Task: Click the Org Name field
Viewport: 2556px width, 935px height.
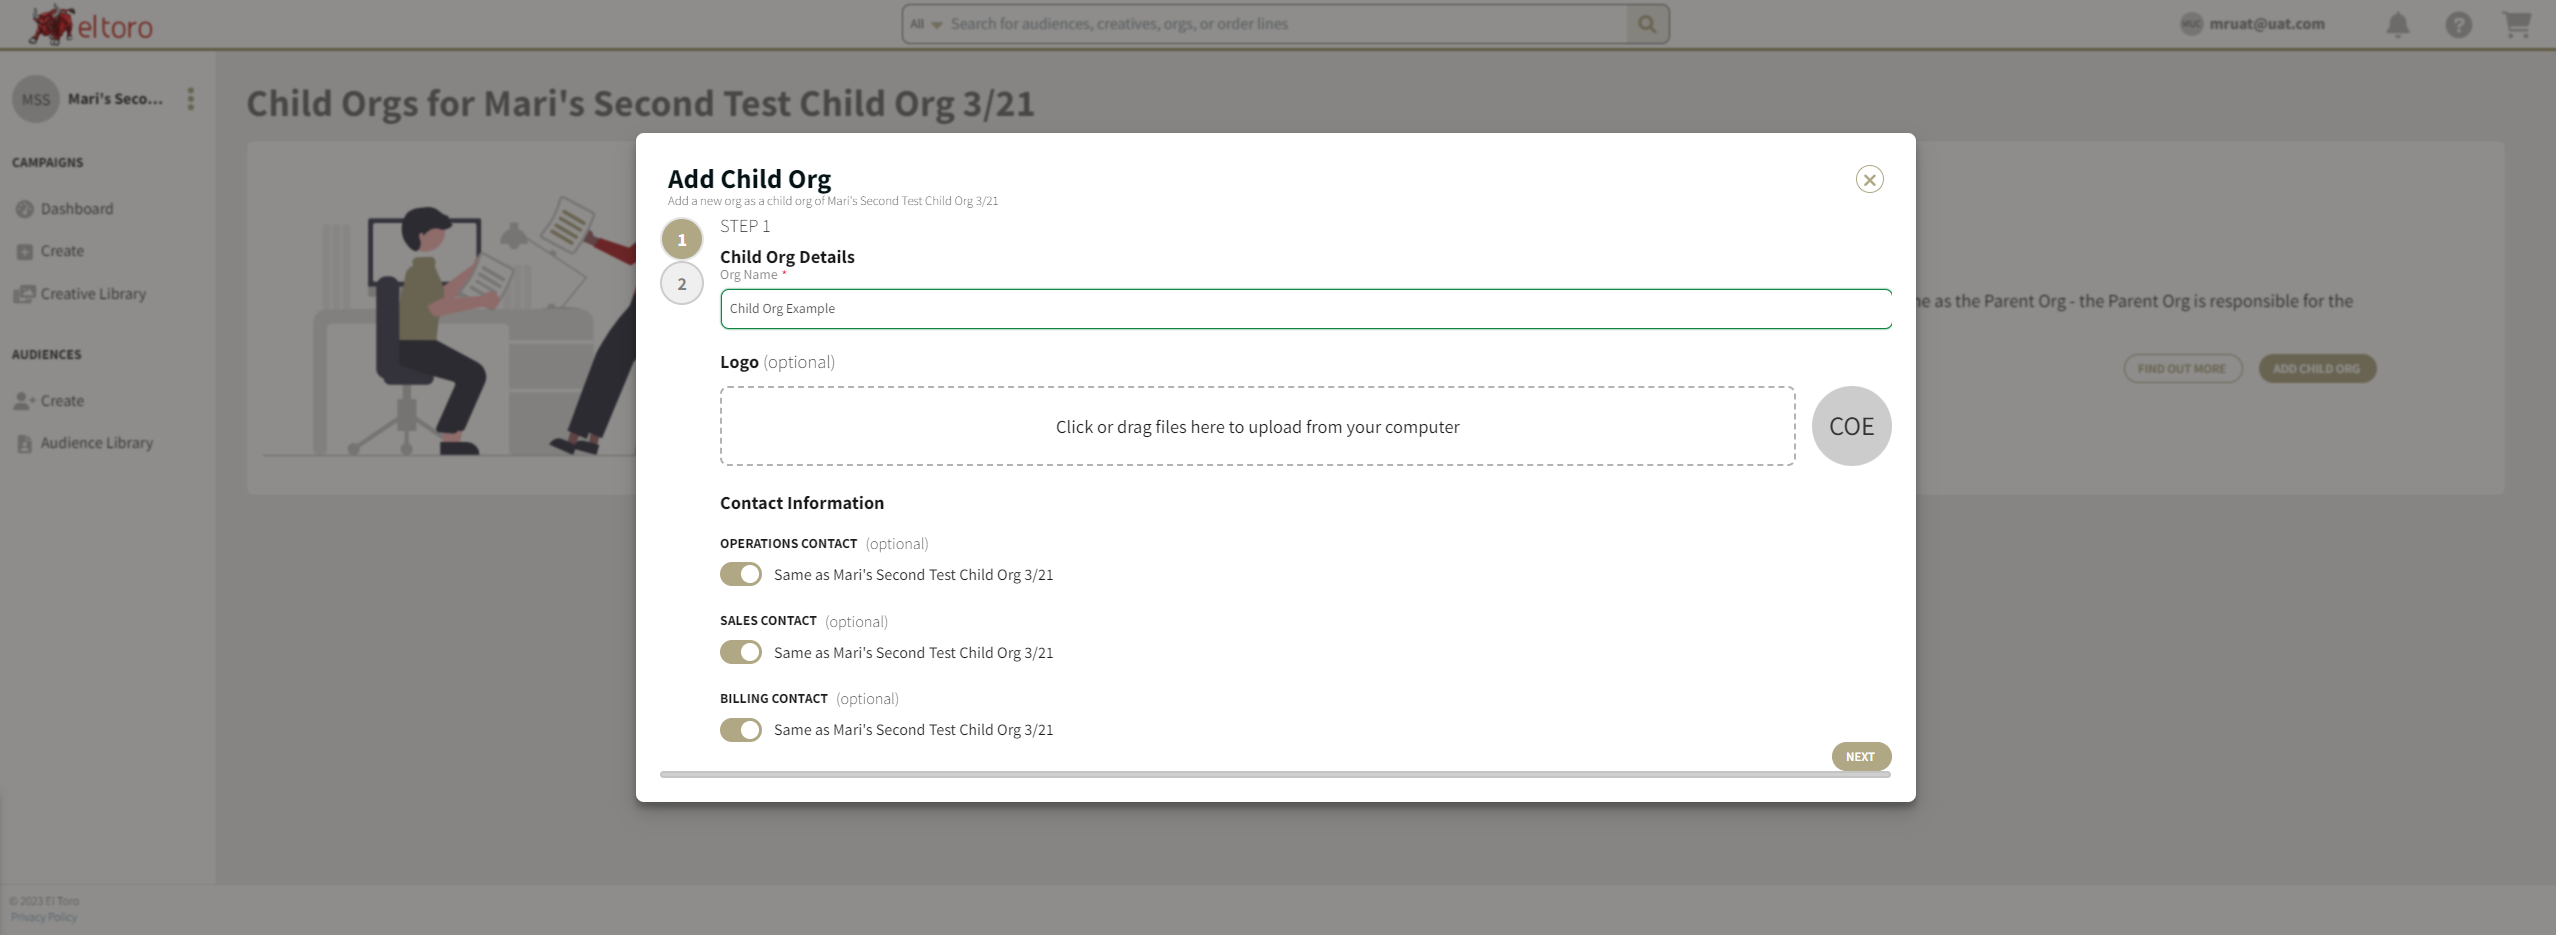Action: 1306,309
